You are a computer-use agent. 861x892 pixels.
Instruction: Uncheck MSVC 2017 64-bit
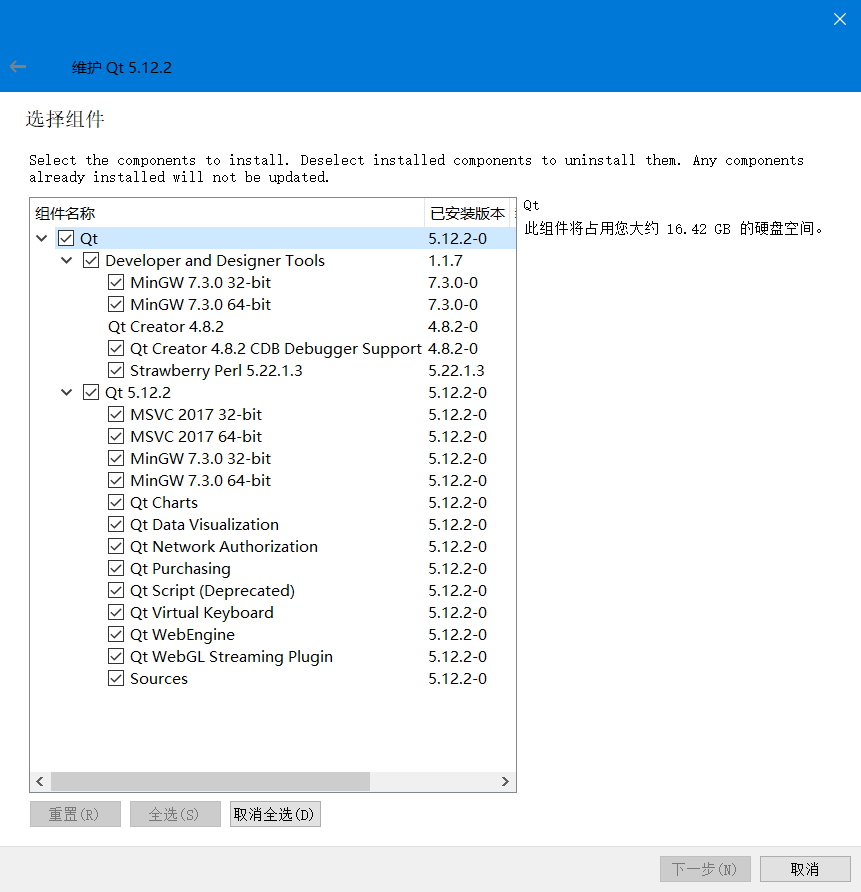click(x=116, y=436)
